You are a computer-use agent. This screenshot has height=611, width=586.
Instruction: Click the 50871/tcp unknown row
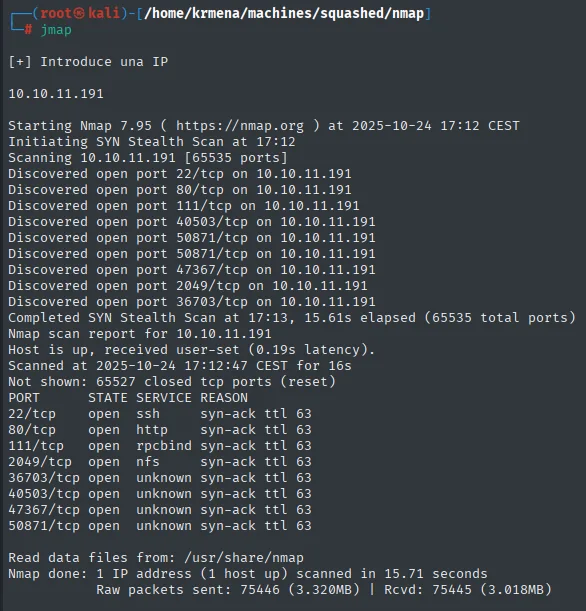tap(160, 526)
